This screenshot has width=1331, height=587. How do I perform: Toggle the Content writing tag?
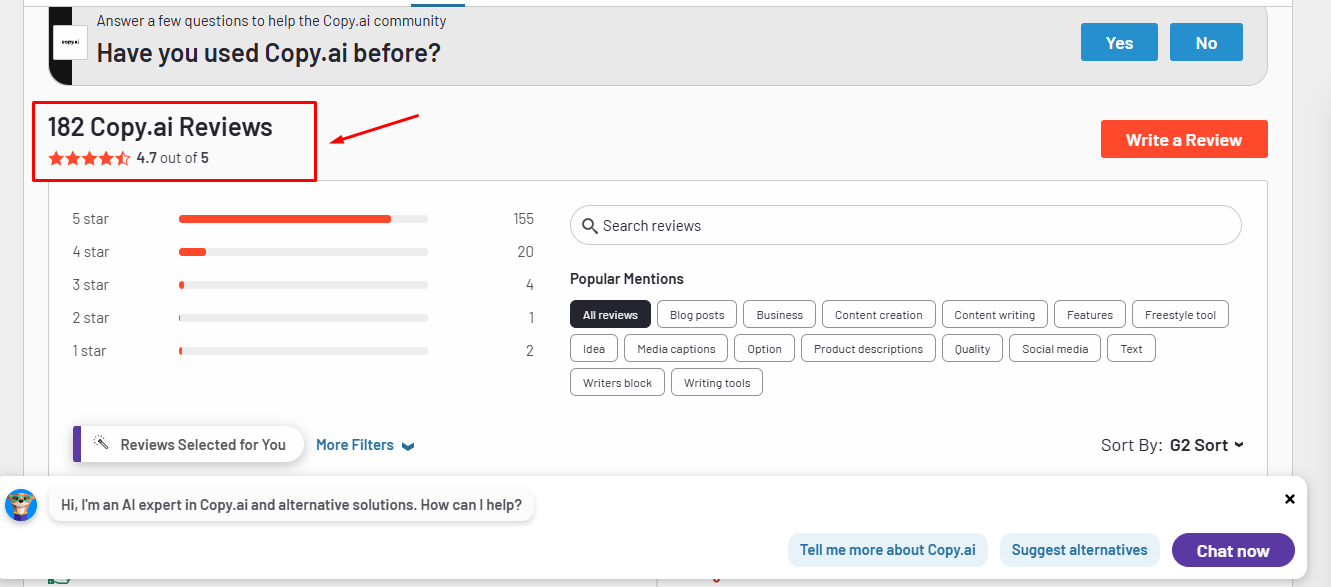pos(995,314)
